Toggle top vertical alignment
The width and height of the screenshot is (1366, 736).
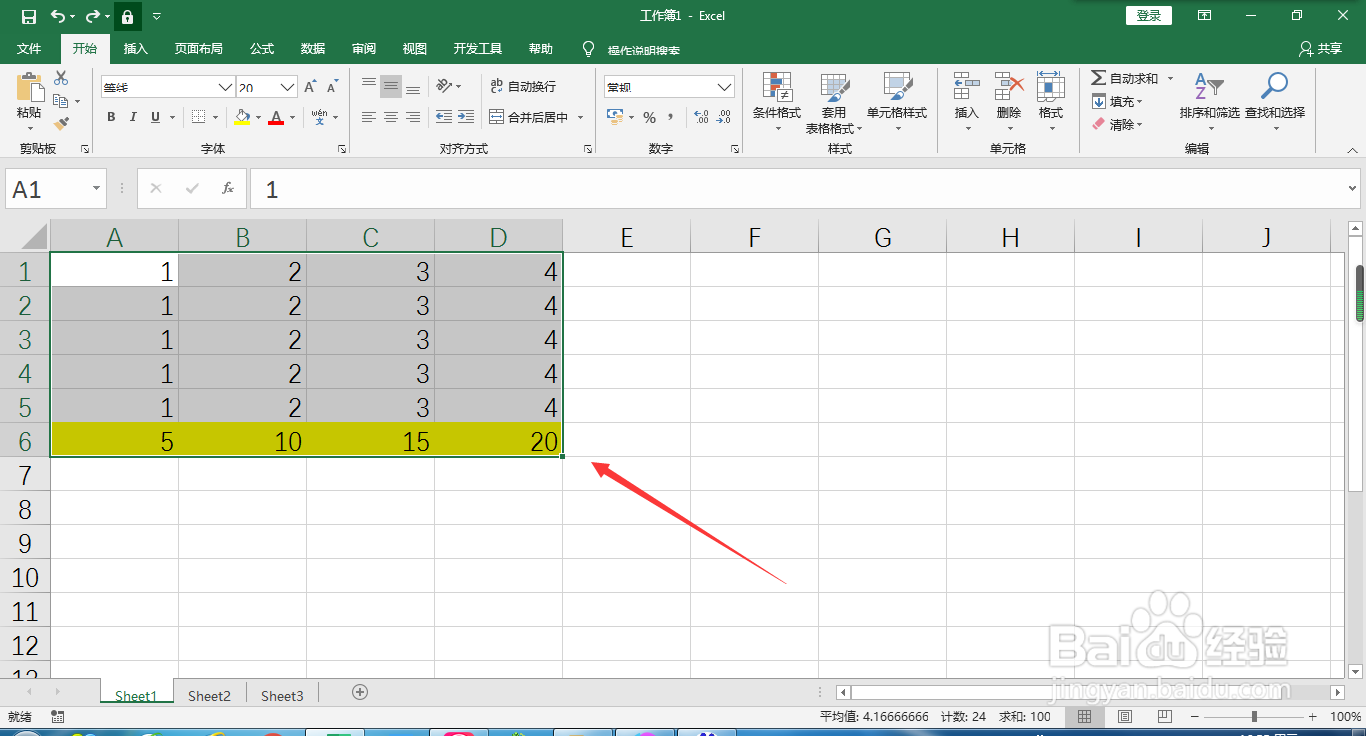[369, 86]
